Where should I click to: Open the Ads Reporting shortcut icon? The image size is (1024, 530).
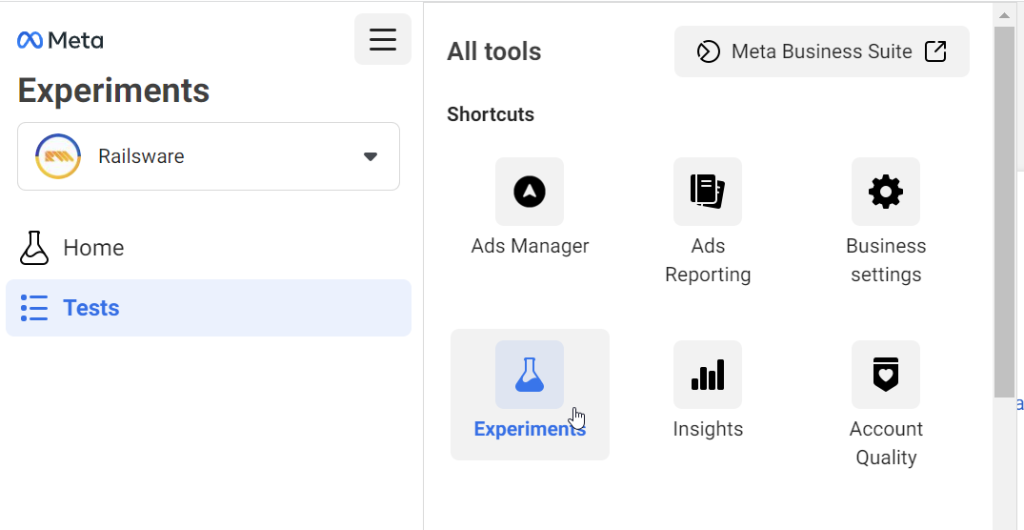pyautogui.click(x=707, y=191)
